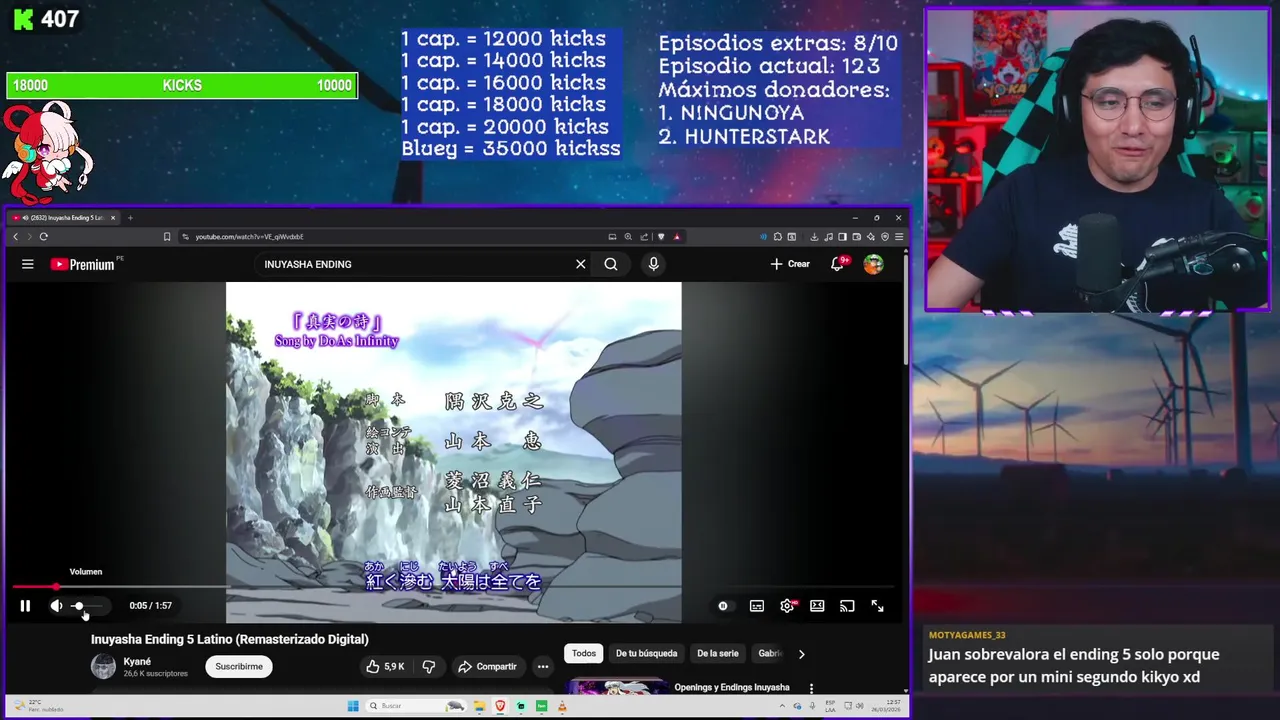The height and width of the screenshot is (720, 1280).
Task: Open File Explorer from taskbar
Action: (482, 706)
